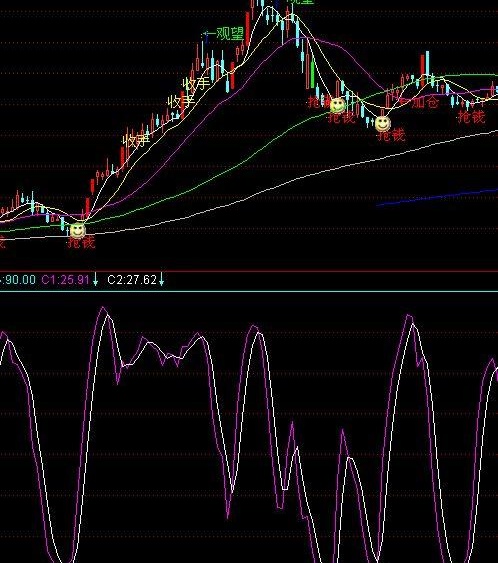This screenshot has width=498, height=563.
Task: Select the 90.00 indicator value
Action: pos(19,279)
